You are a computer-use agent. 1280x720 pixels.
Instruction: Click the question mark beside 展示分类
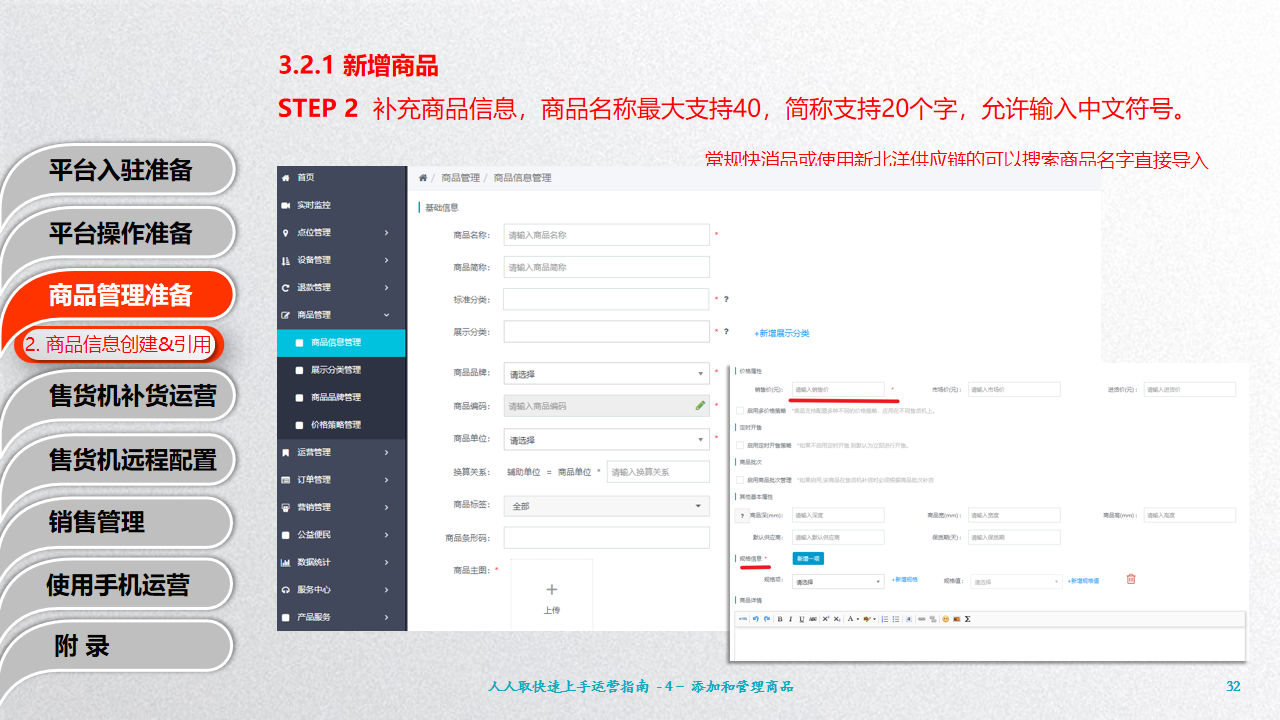click(726, 331)
